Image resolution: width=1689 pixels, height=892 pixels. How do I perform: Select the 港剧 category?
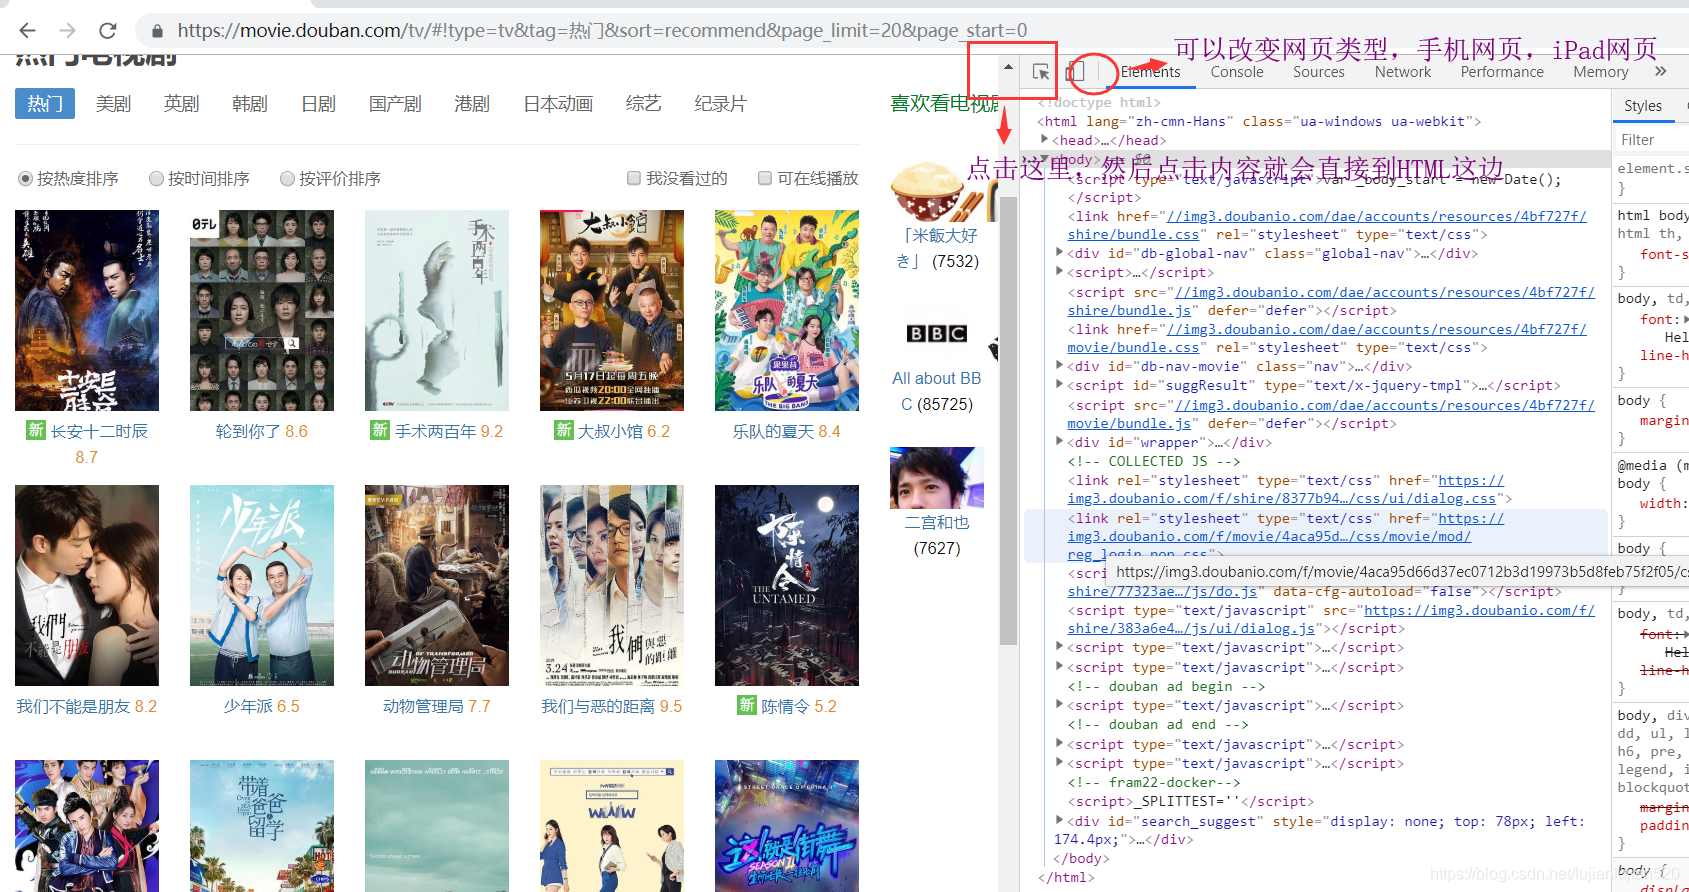(472, 104)
